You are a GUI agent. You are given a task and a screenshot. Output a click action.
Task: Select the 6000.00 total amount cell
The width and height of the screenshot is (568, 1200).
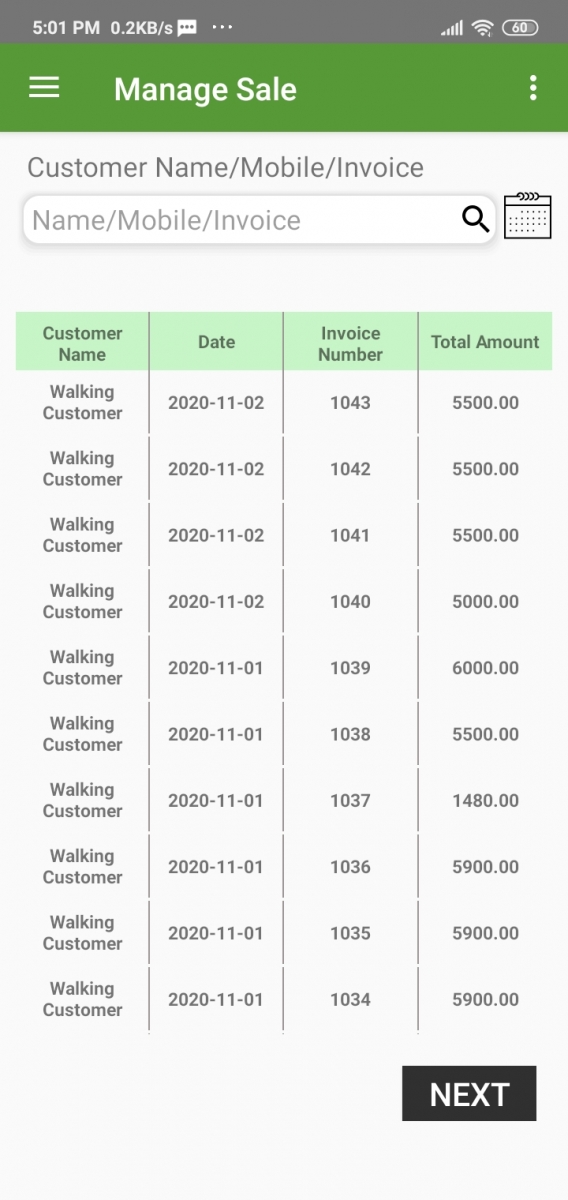(x=485, y=668)
